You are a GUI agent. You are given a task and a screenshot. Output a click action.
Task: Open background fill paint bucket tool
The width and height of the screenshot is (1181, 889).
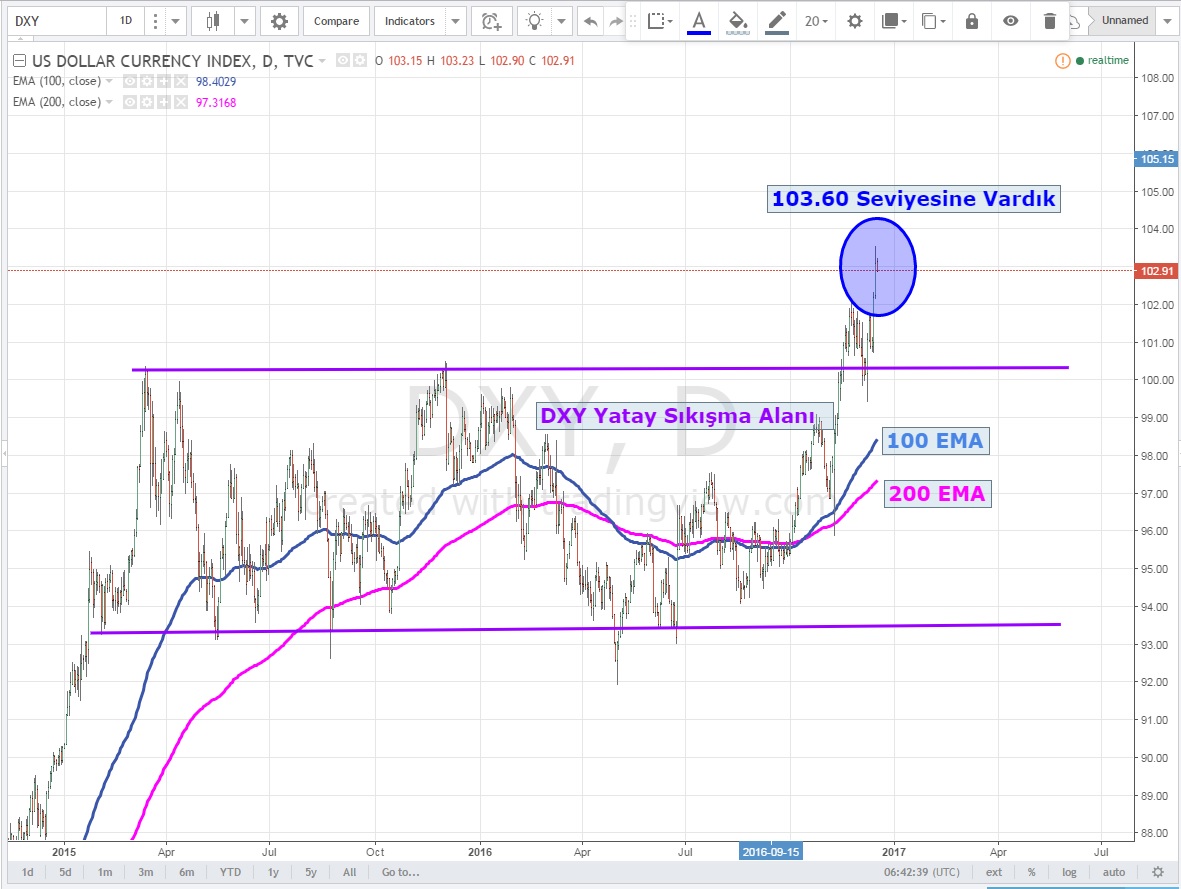tap(737, 21)
